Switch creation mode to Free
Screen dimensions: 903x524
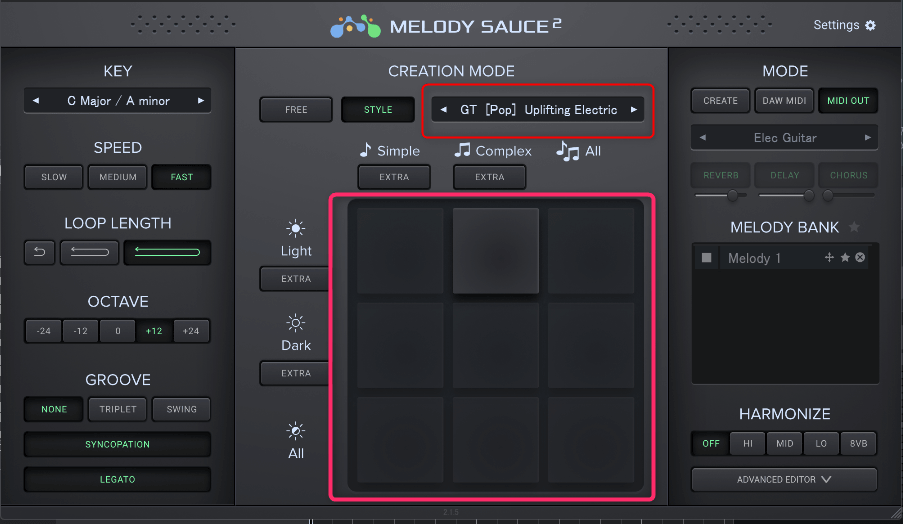pyautogui.click(x=296, y=110)
